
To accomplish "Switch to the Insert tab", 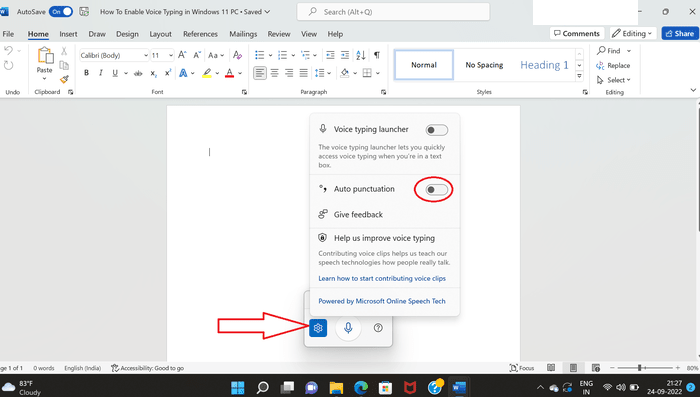I will pos(68,34).
